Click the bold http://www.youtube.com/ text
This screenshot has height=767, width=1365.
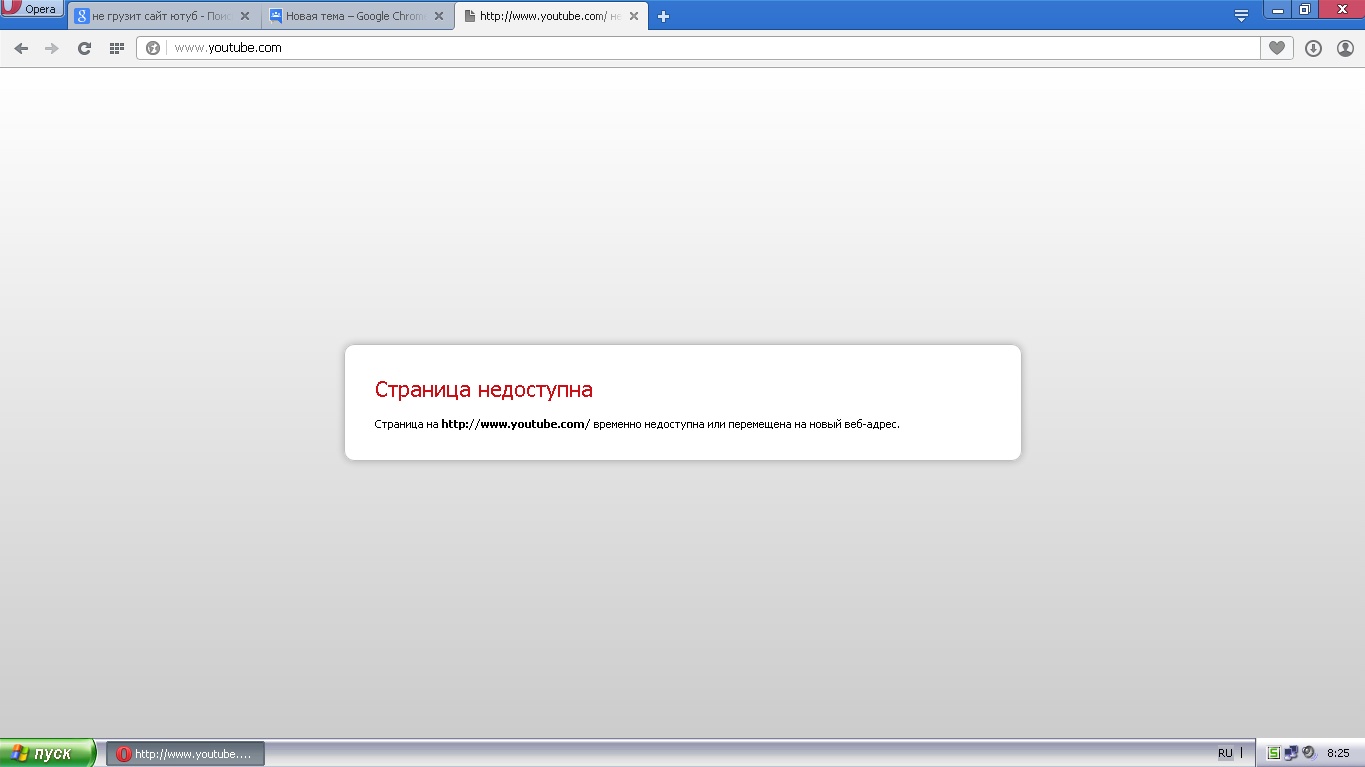click(x=516, y=424)
